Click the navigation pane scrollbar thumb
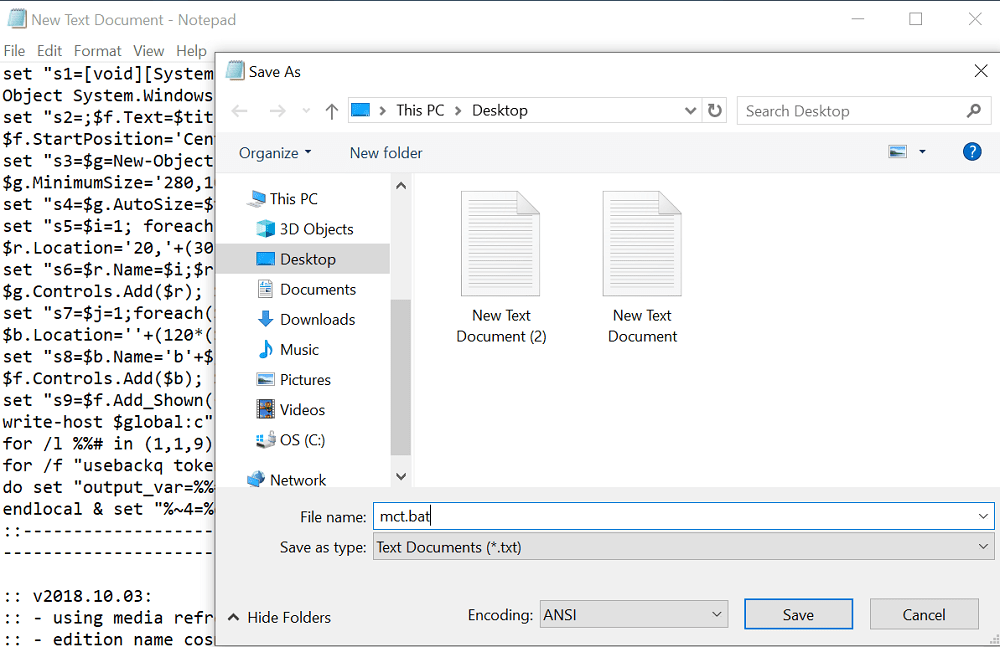The height and width of the screenshot is (647, 1000). 401,376
